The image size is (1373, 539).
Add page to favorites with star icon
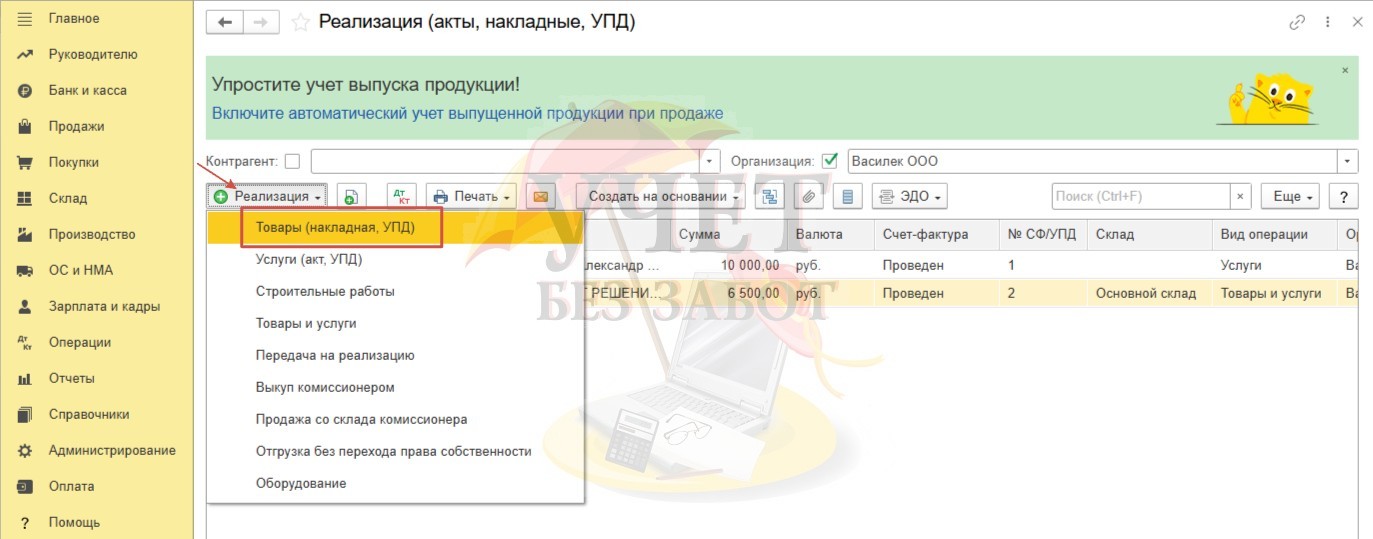299,22
